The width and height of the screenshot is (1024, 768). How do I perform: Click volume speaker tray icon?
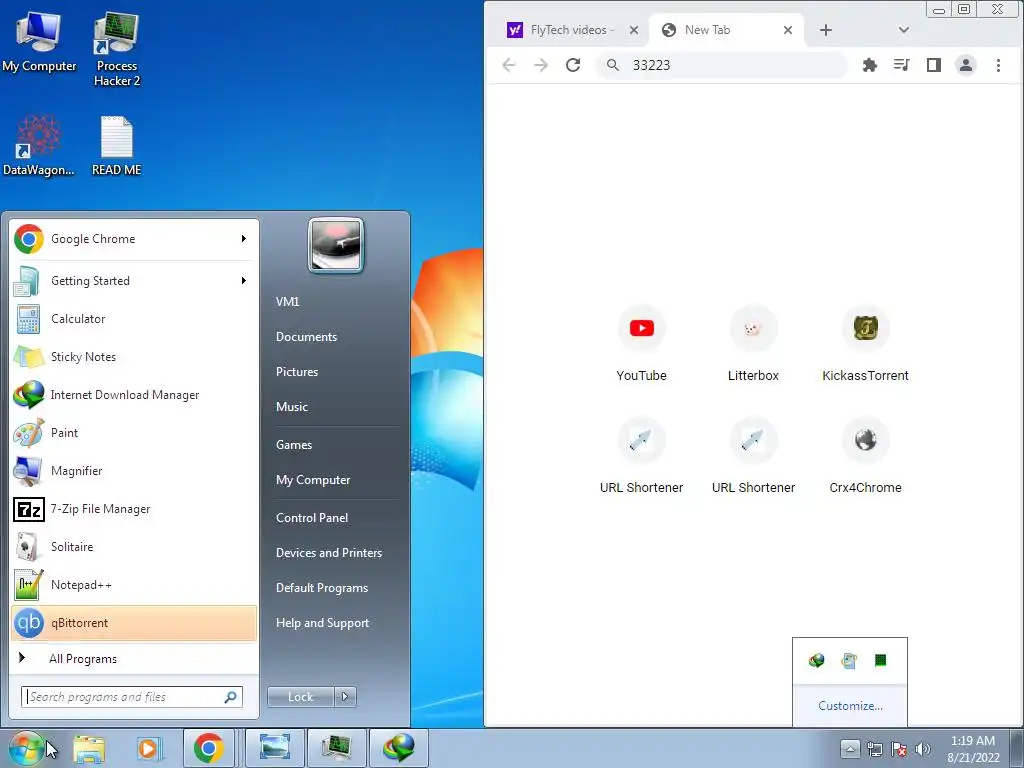(x=923, y=749)
